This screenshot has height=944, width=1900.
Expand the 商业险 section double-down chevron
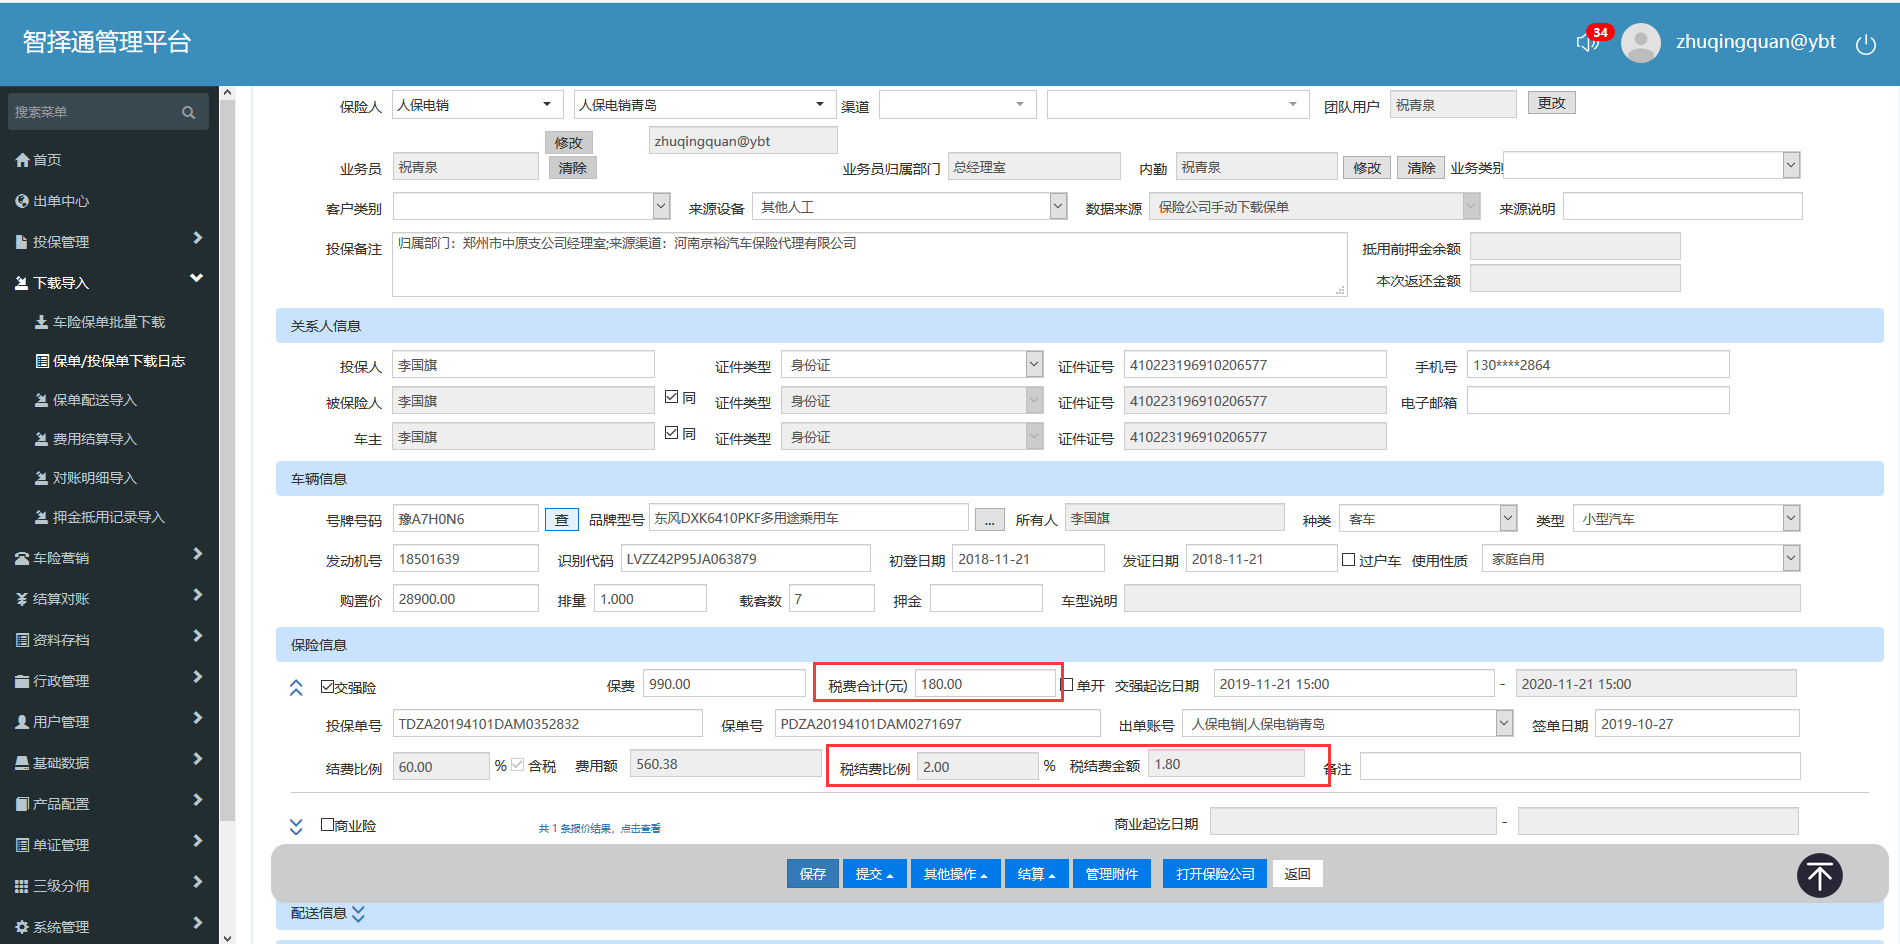[x=296, y=826]
